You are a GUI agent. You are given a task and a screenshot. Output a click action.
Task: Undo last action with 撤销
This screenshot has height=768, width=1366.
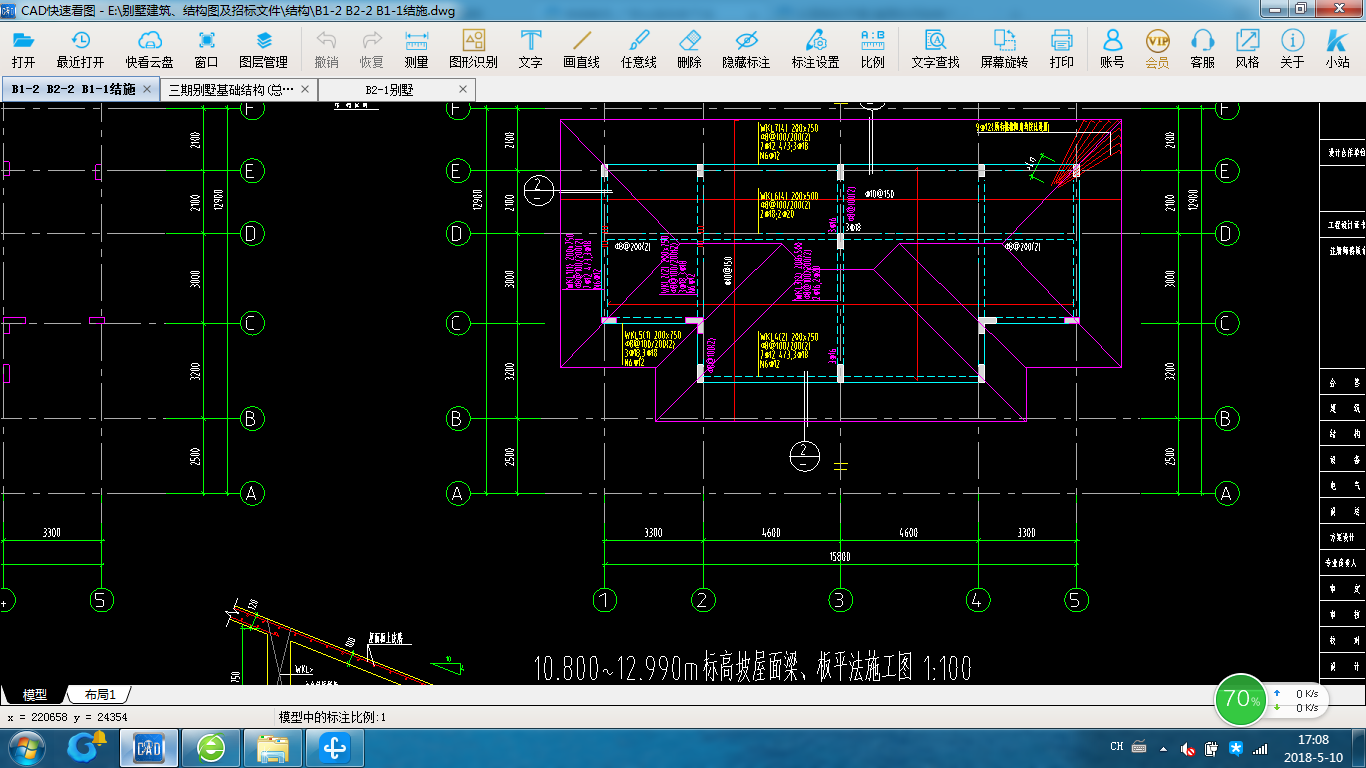tap(326, 49)
